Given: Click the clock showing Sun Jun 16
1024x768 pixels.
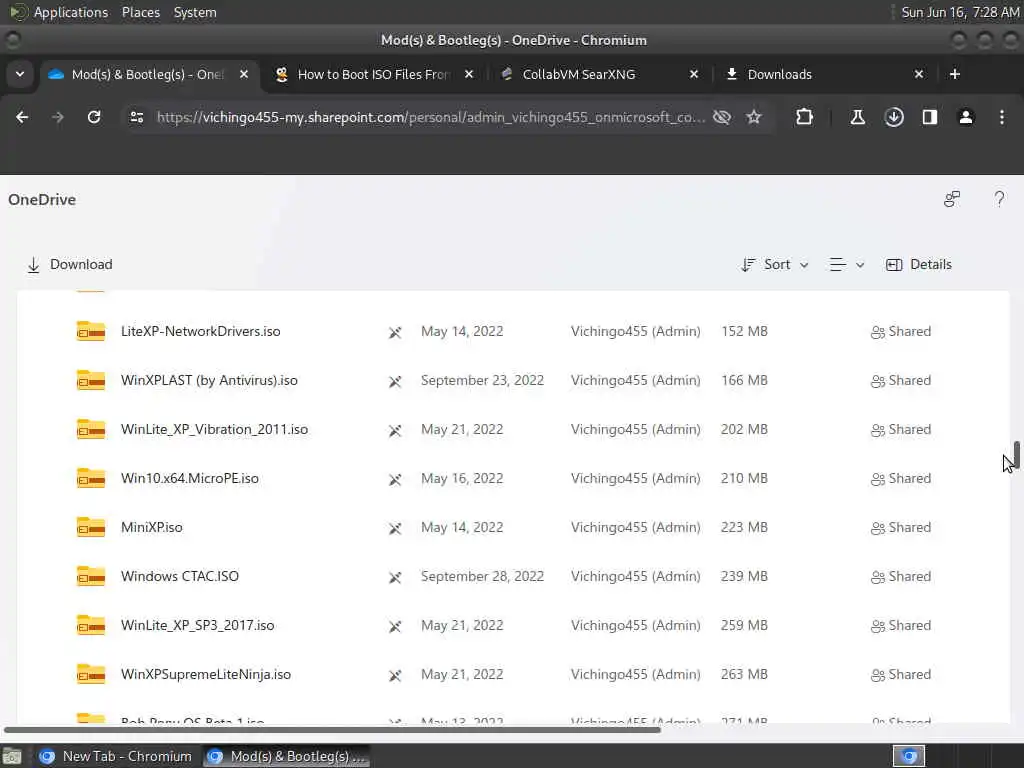Looking at the screenshot, I should 960,12.
